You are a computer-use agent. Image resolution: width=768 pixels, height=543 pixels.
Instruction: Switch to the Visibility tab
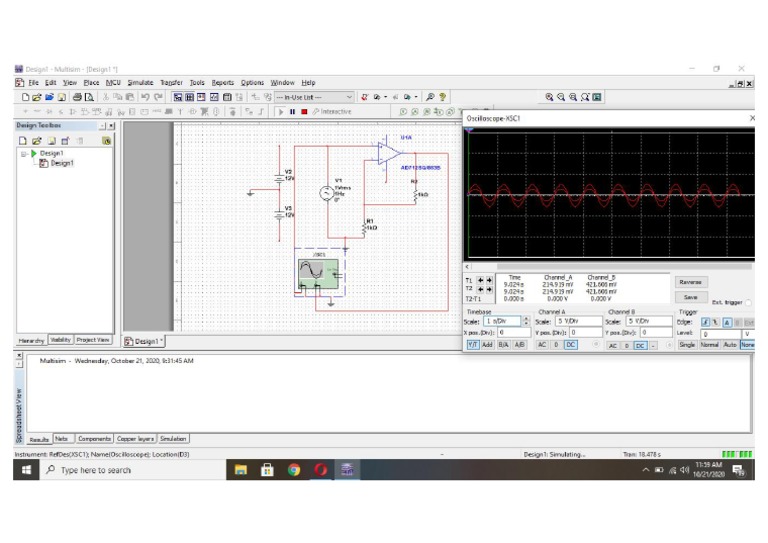click(61, 340)
